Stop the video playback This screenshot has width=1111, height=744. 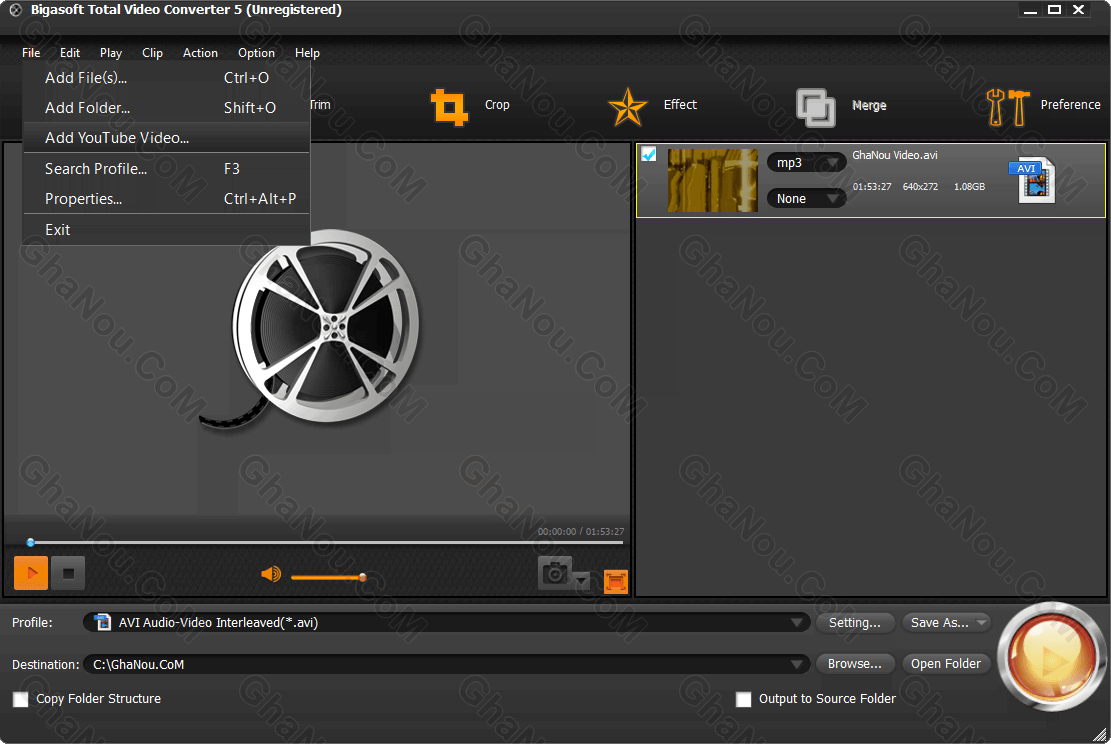coord(68,573)
